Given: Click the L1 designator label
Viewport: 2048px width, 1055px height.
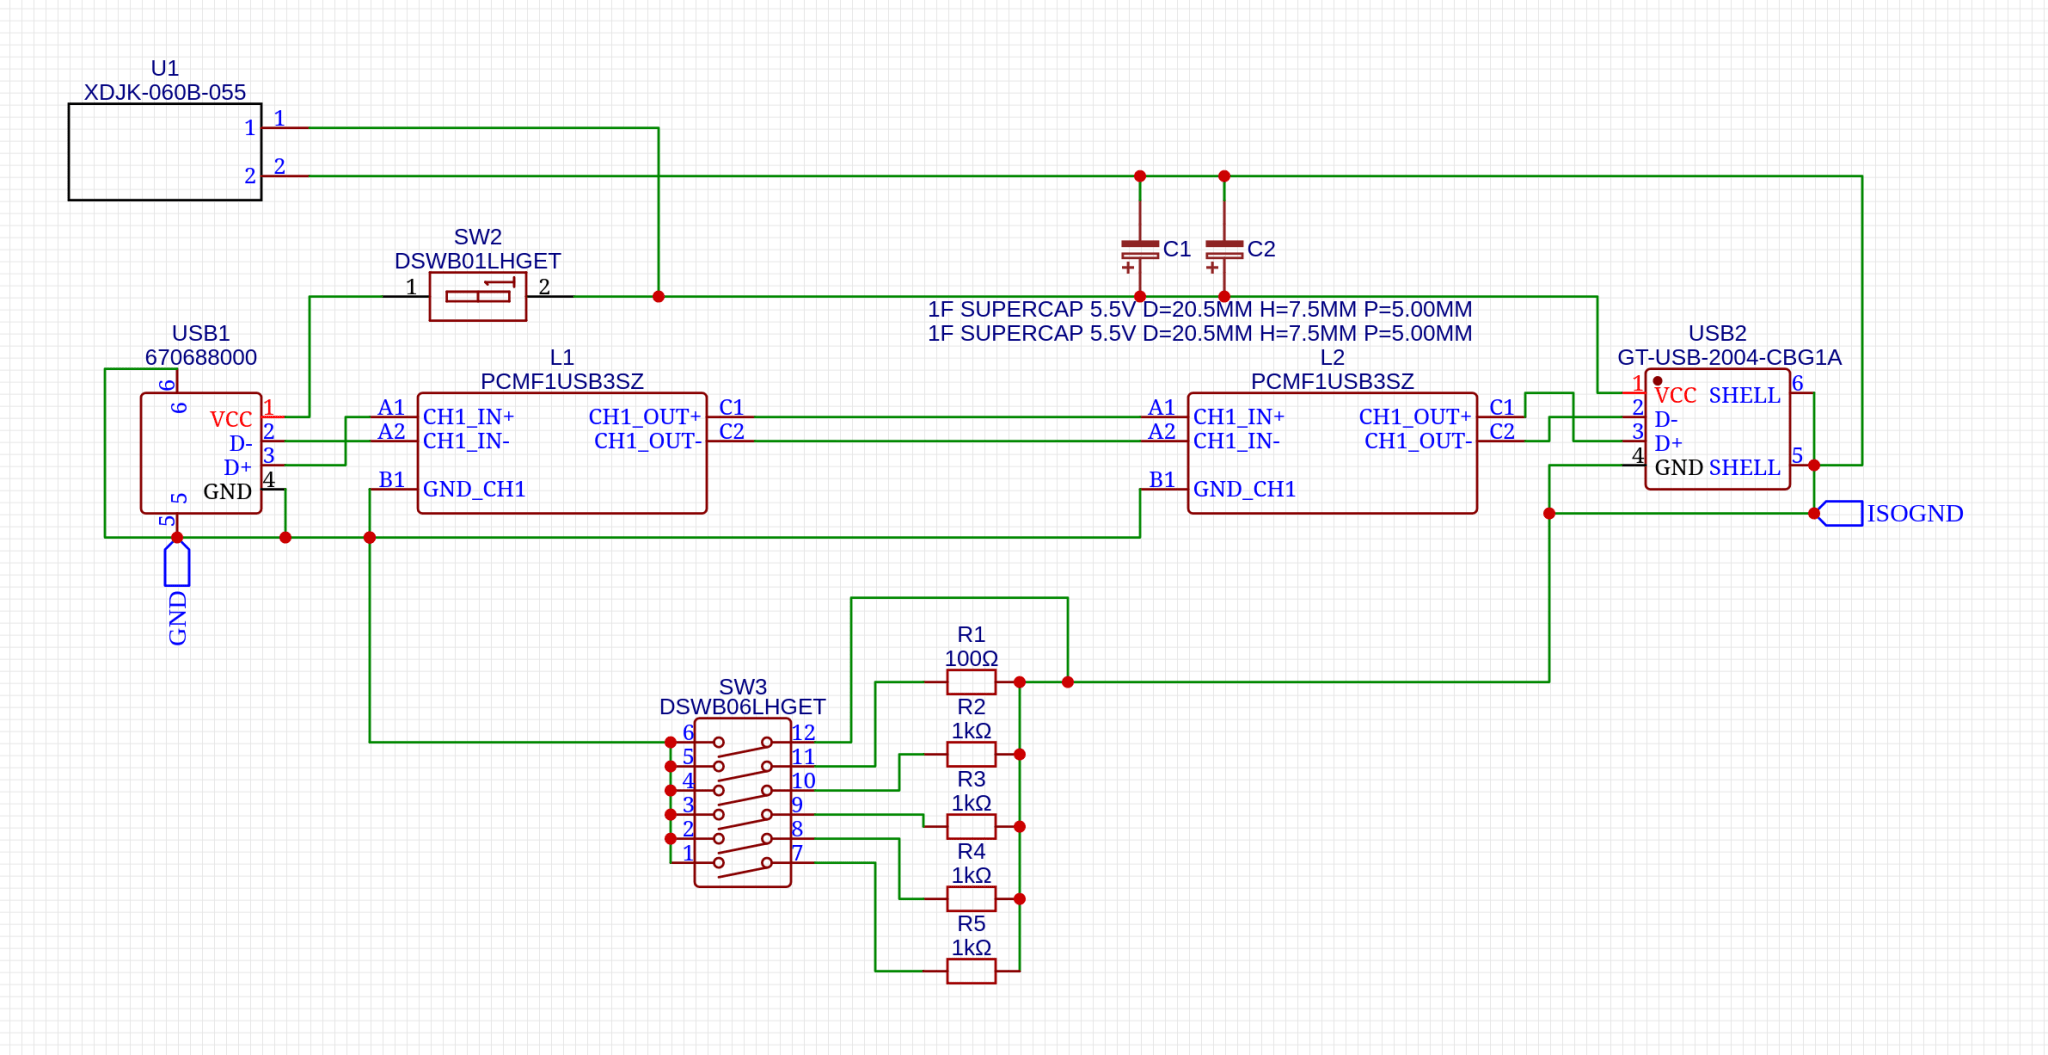Looking at the screenshot, I should point(562,357).
